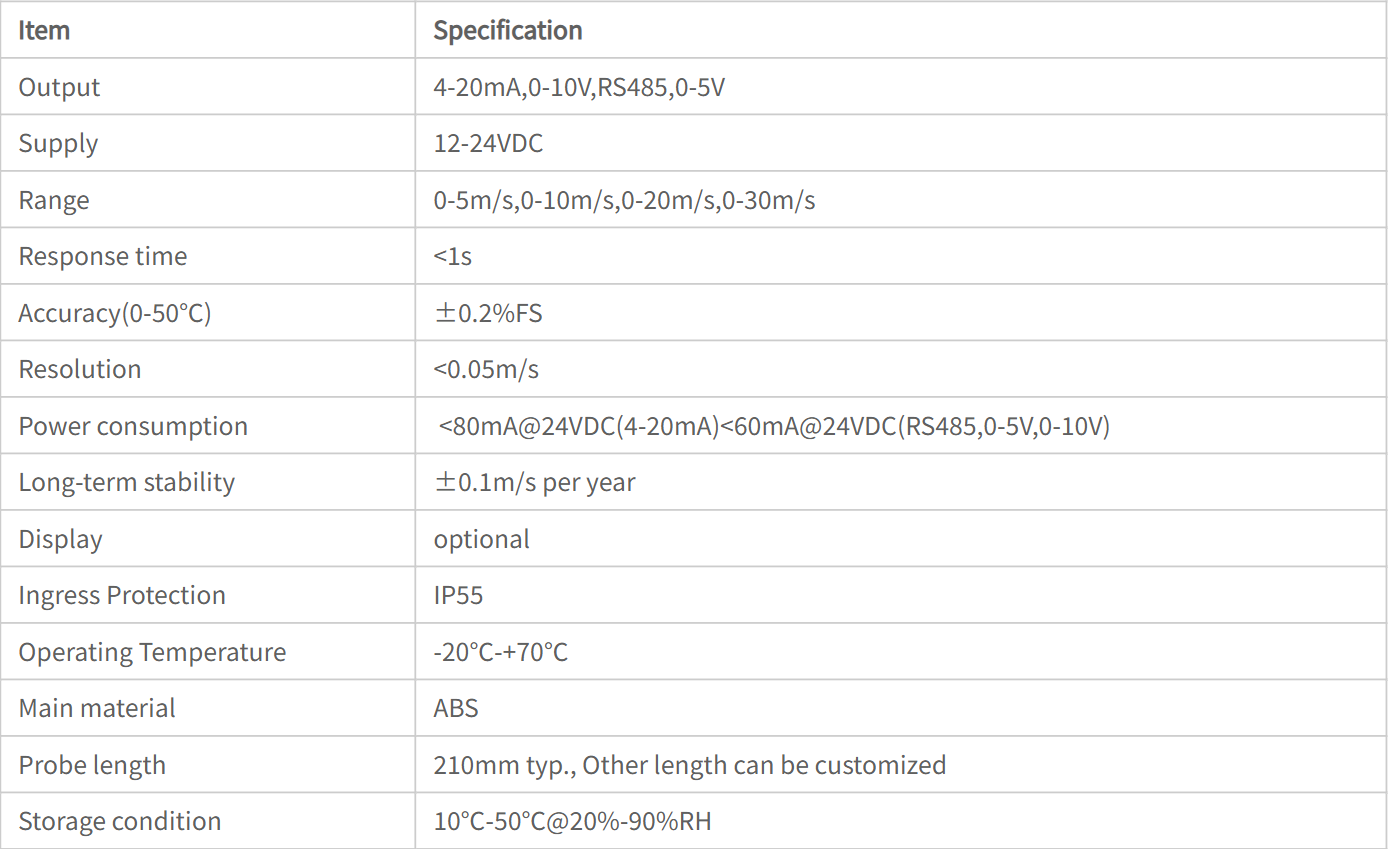Select the Response time label
The image size is (1389, 849).
pos(102,256)
